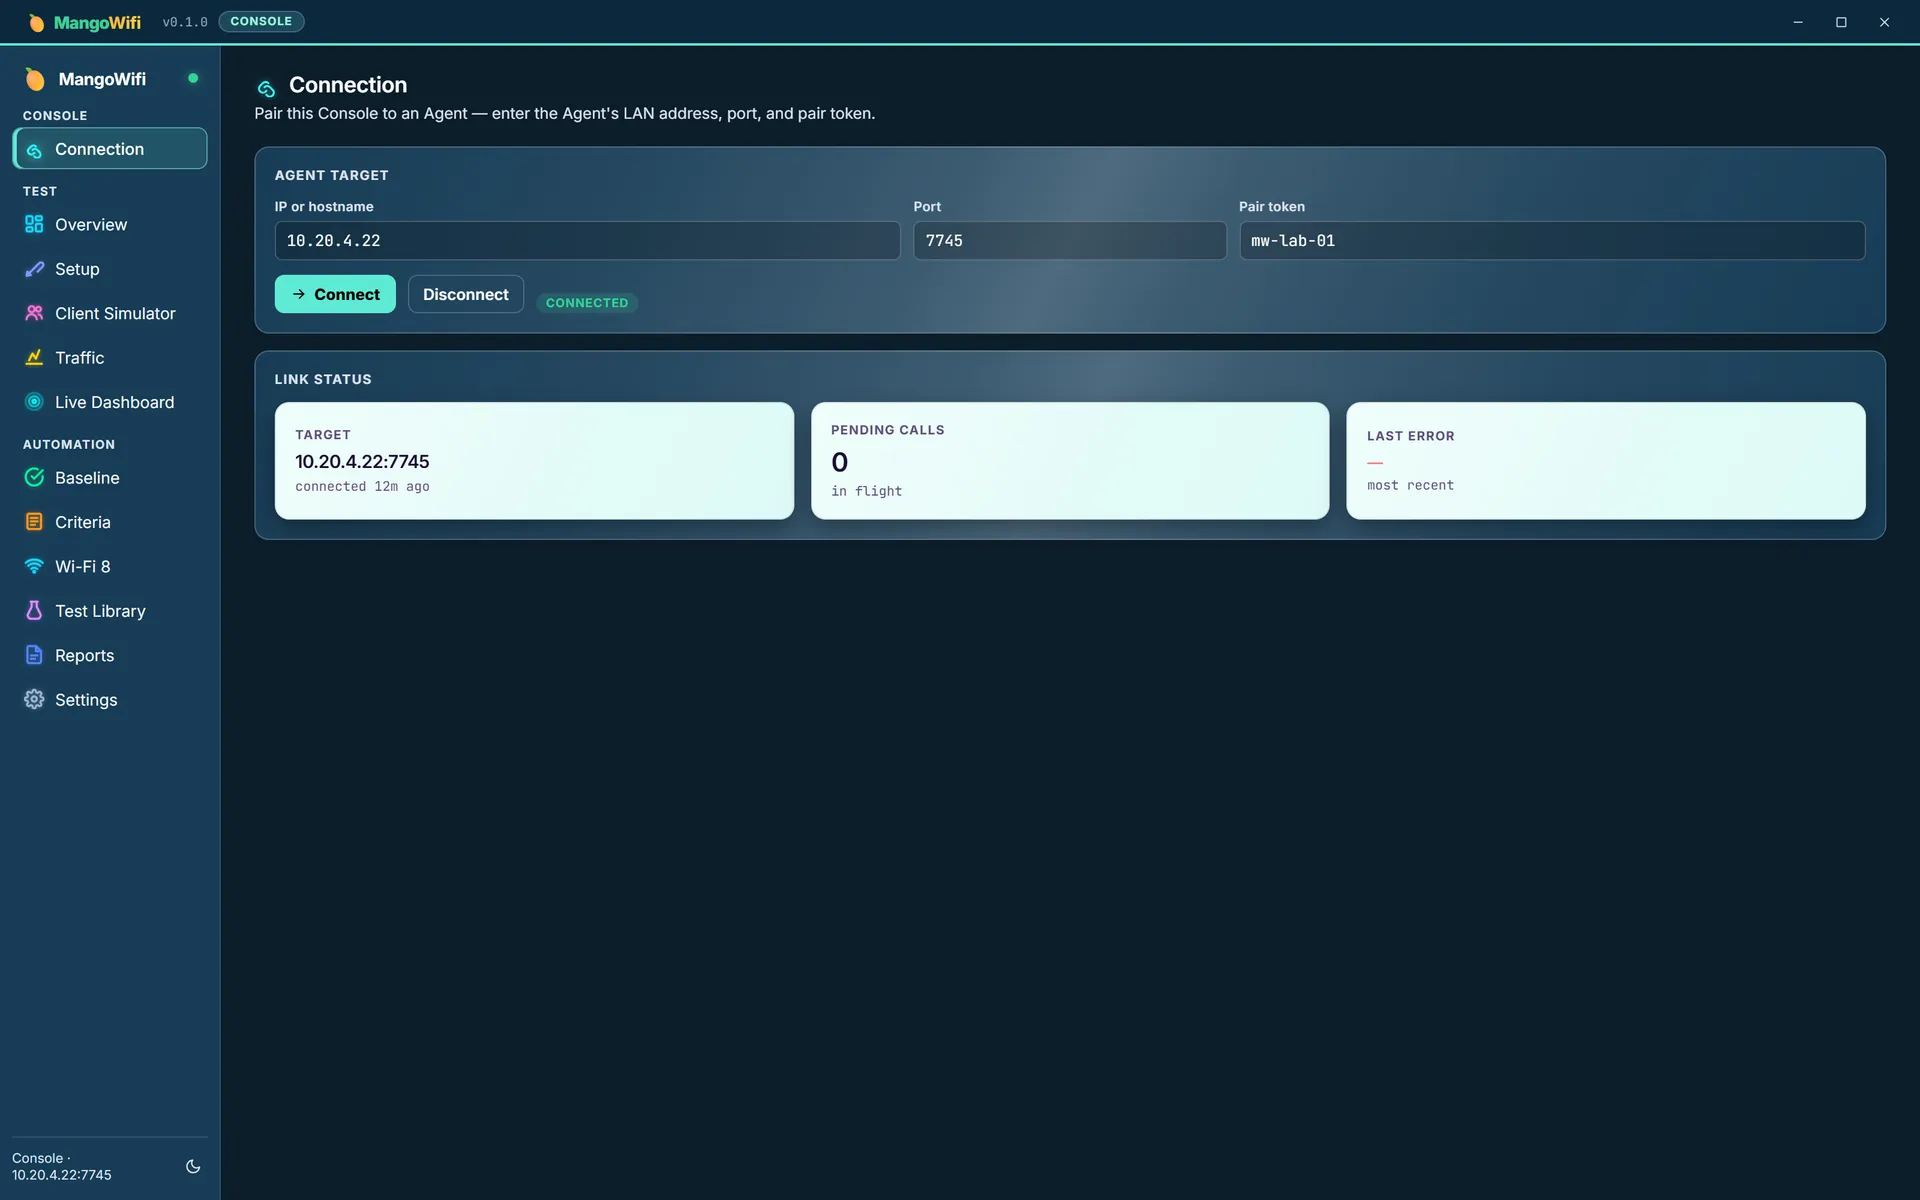Viewport: 1920px width, 1200px height.
Task: Select the Target card reading 10.20.4.22:7745
Action: pyautogui.click(x=534, y=461)
